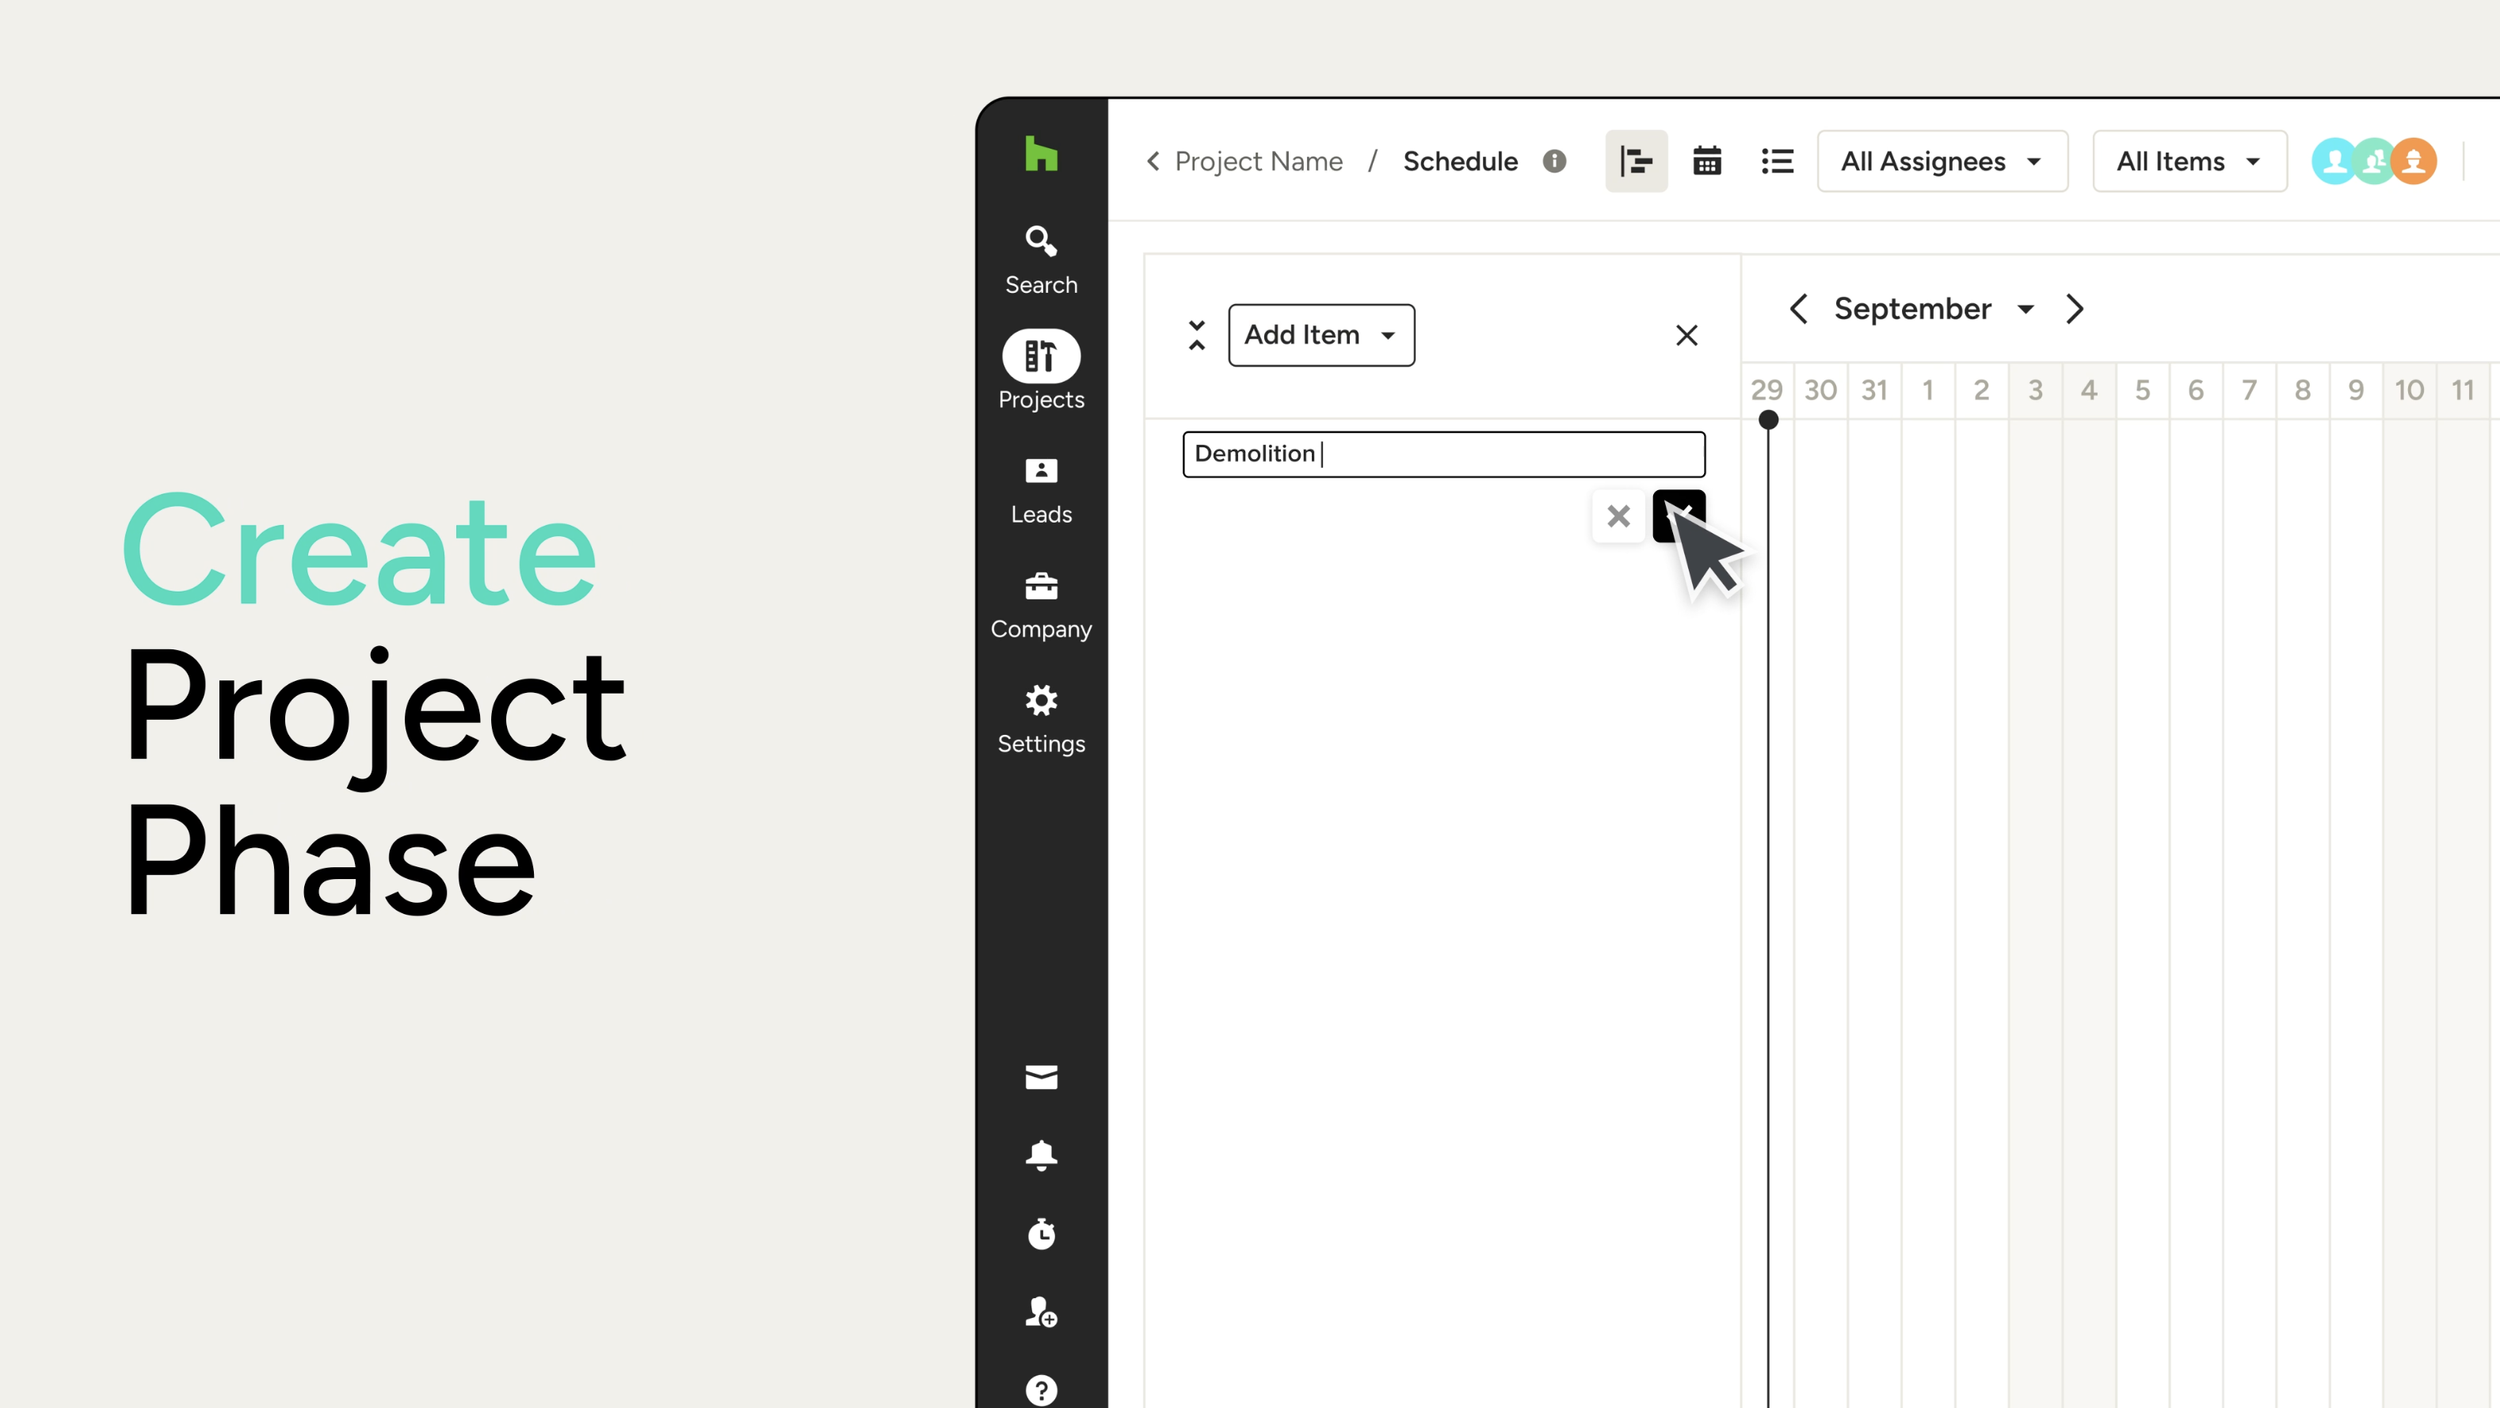Open the All Assignees dropdown
Screen dimensions: 2500x1408
coord(1941,161)
